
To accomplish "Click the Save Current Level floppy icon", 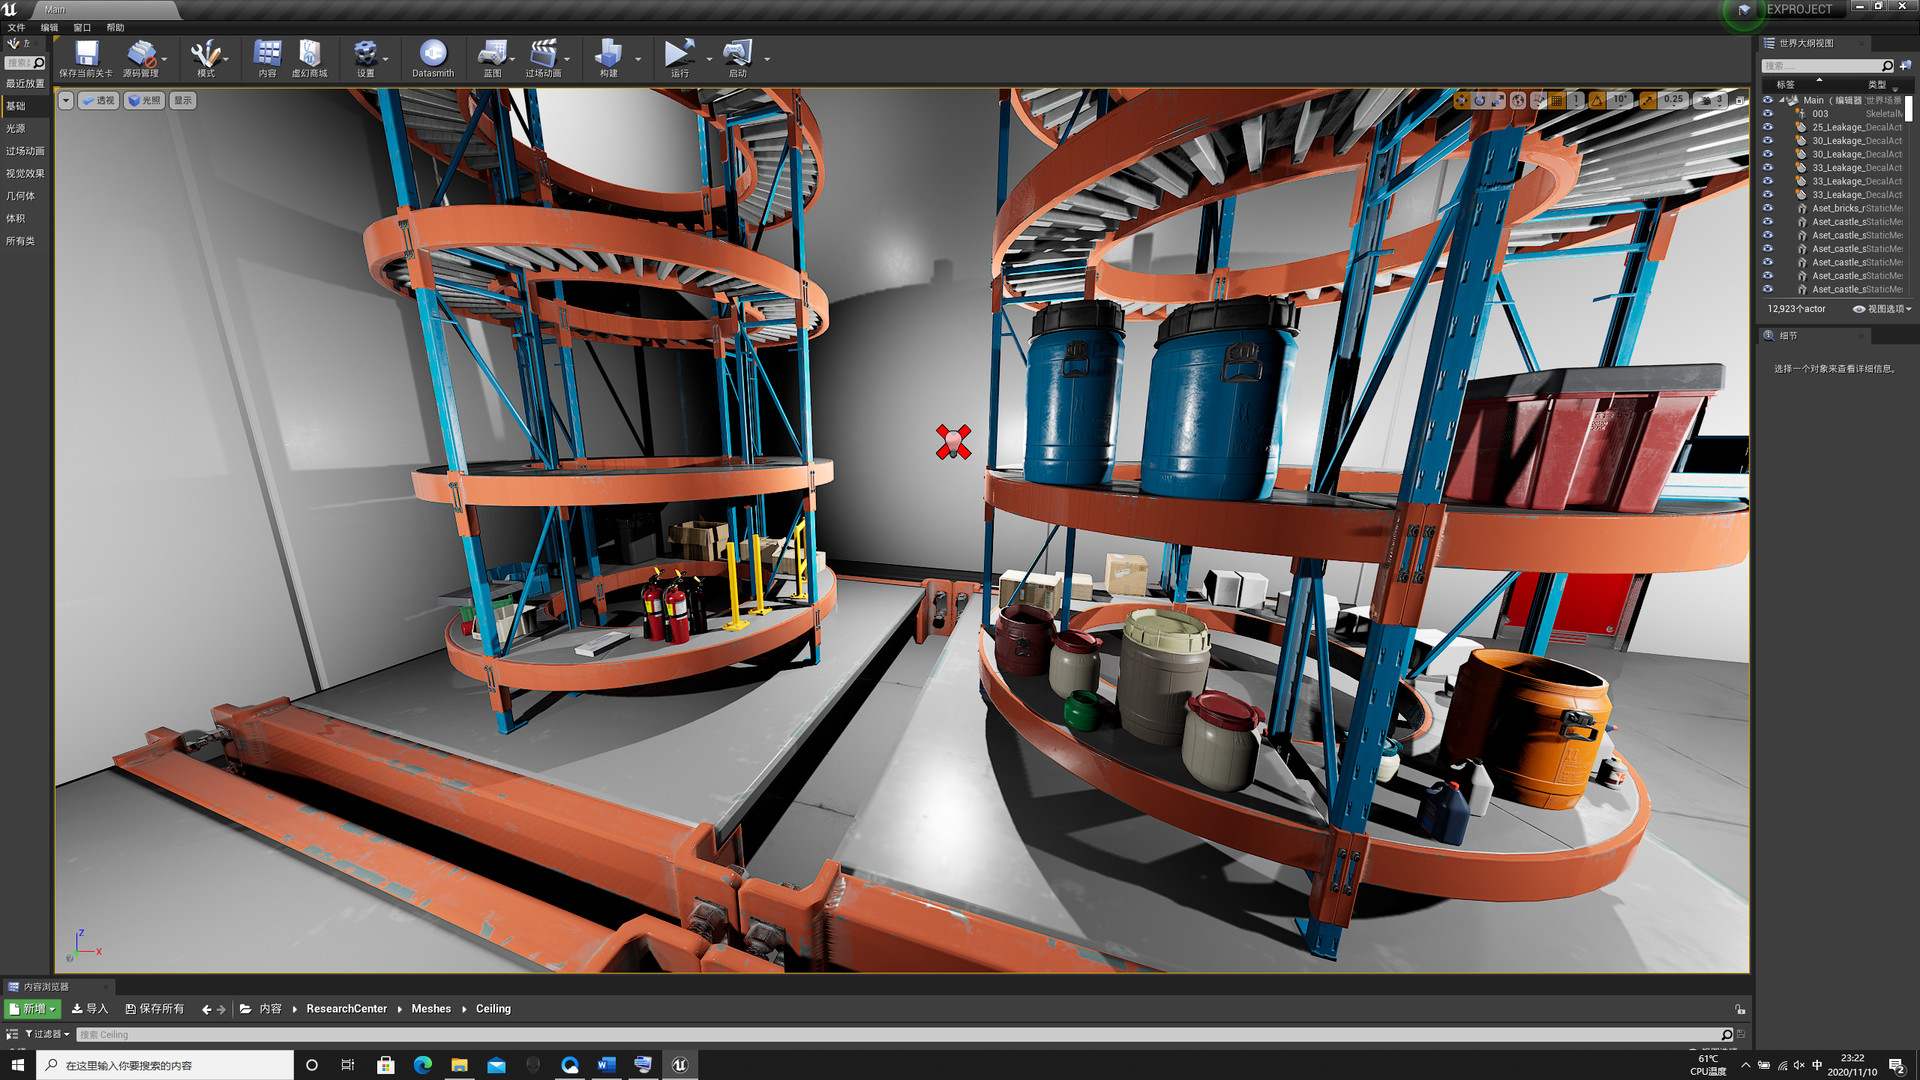I will click(x=86, y=53).
